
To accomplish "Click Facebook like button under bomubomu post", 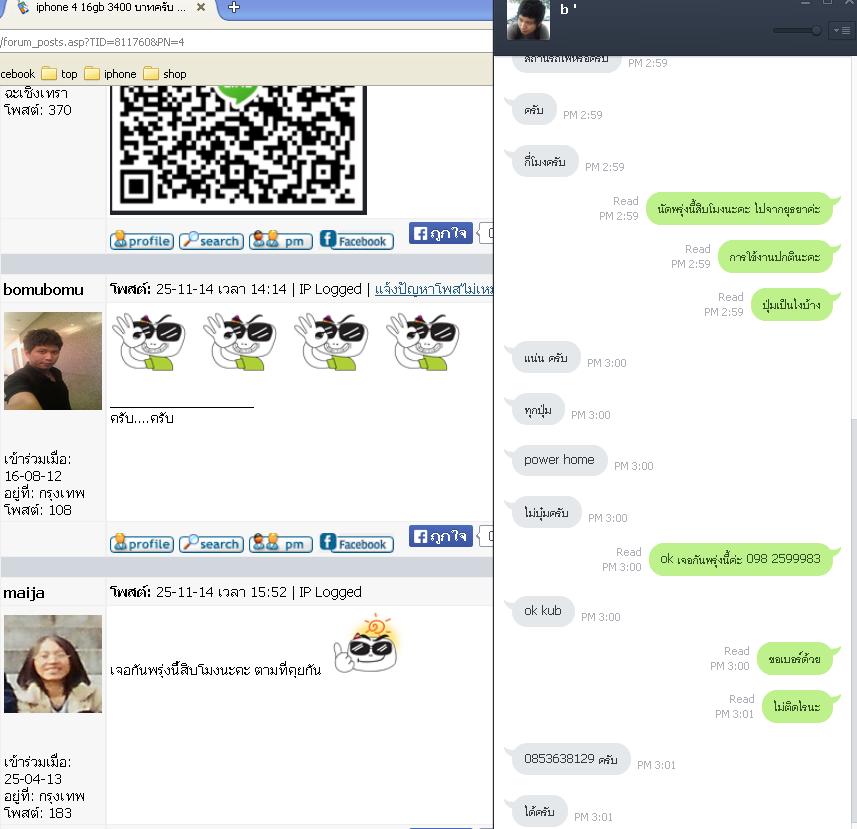I will pyautogui.click(x=441, y=536).
